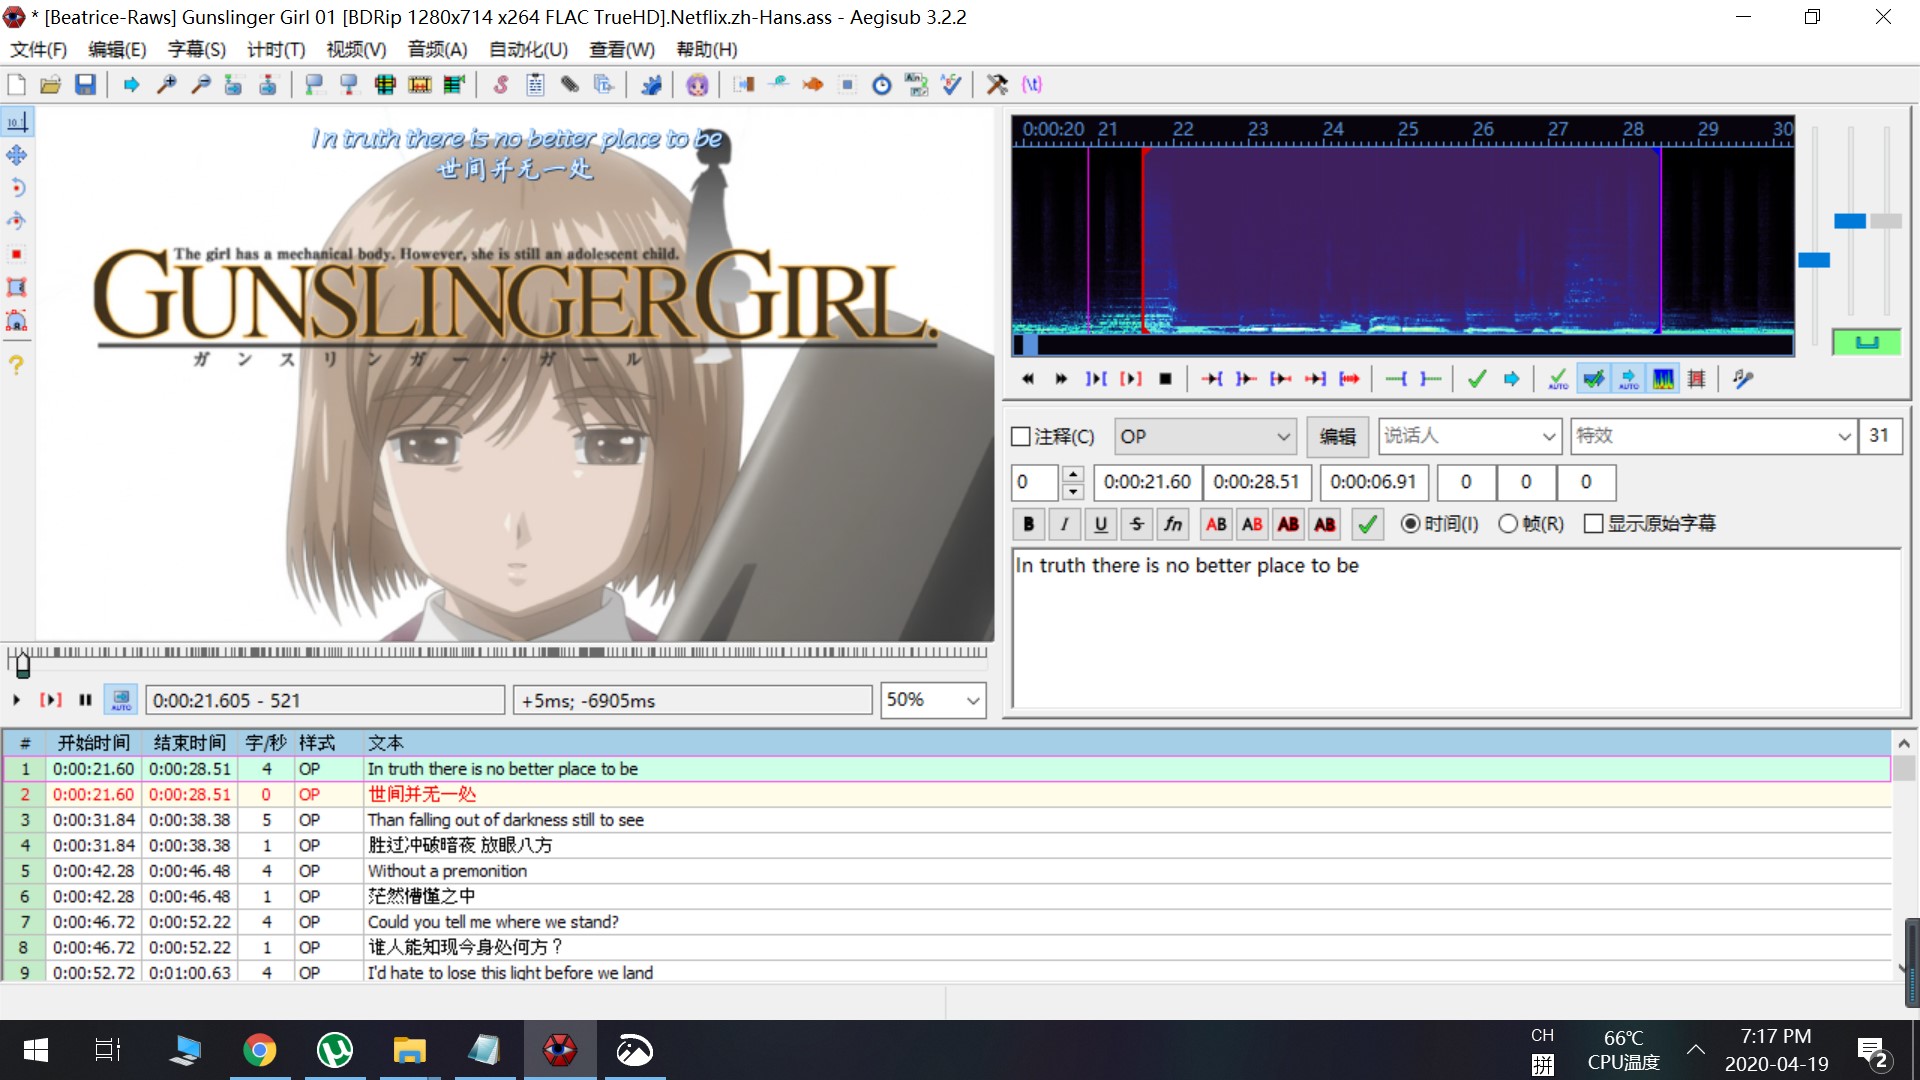Select the Rotate on Z axis tool
The image size is (1920, 1080).
pos(17,188)
